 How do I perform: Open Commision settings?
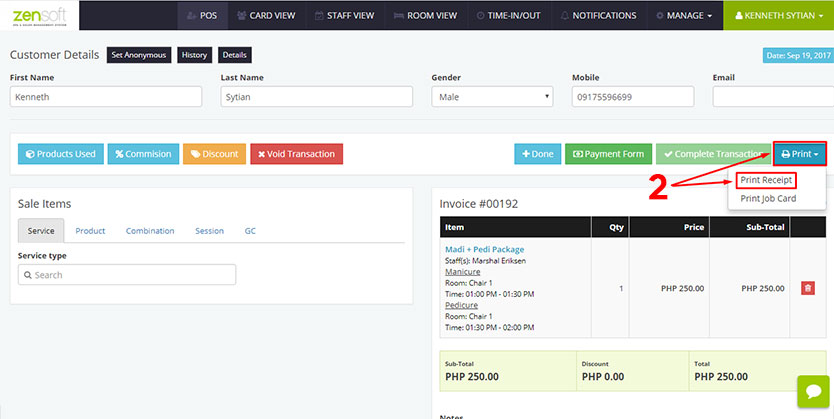[143, 154]
